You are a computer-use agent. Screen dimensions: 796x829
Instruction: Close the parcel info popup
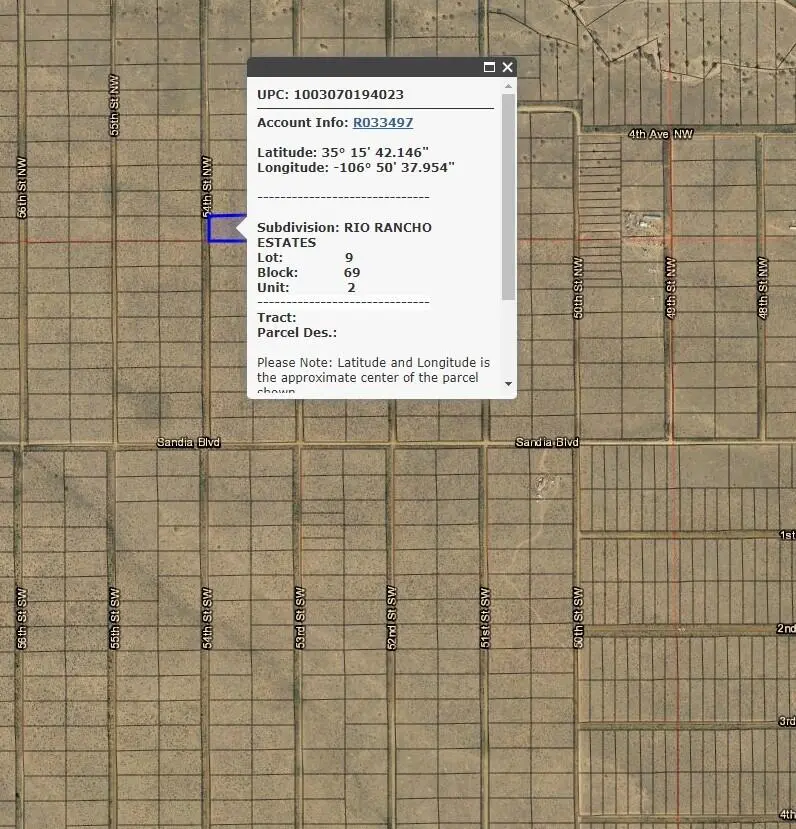point(507,67)
